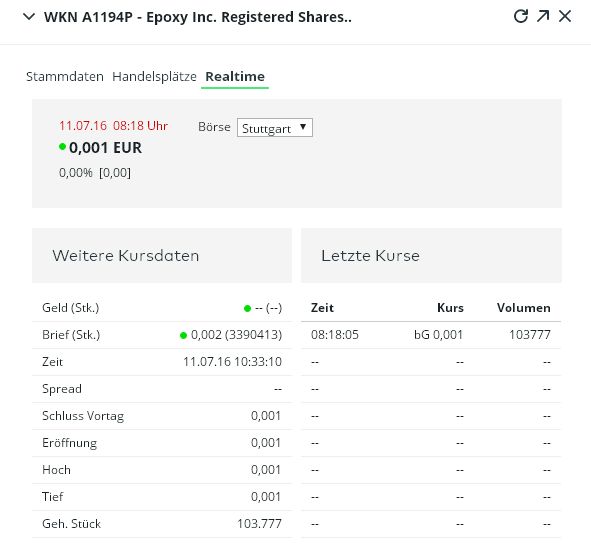Click the Zeit value 11.07.16 10:33:10
591x548 pixels.
pyautogui.click(x=232, y=362)
